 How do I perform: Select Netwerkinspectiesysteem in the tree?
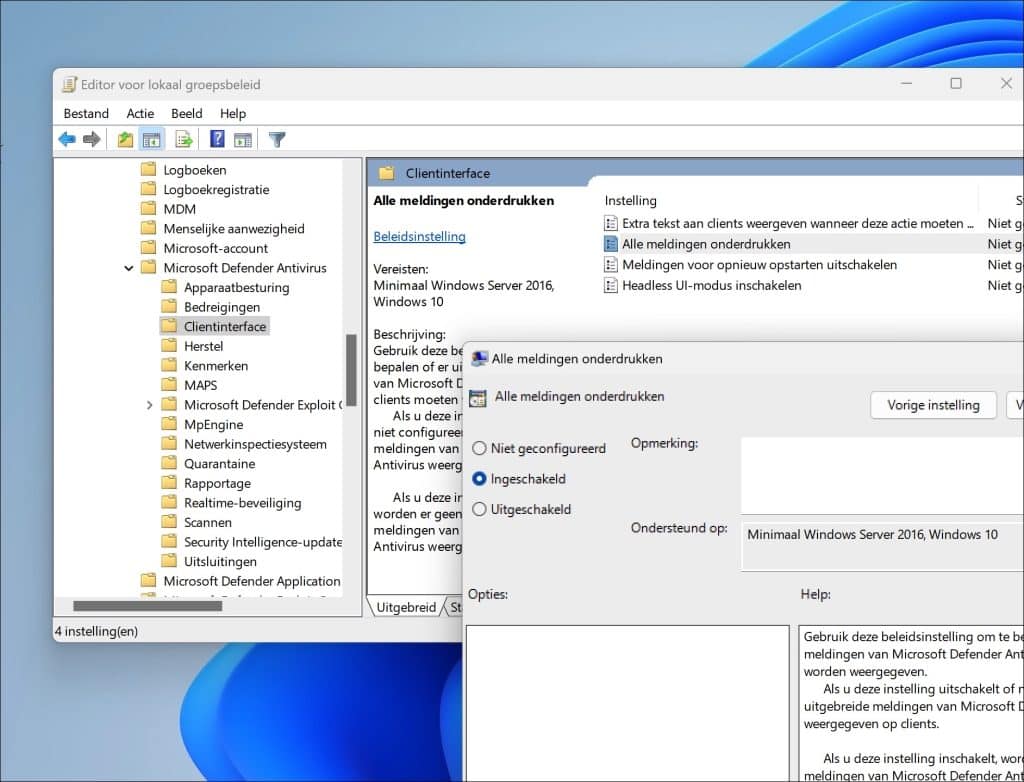255,444
